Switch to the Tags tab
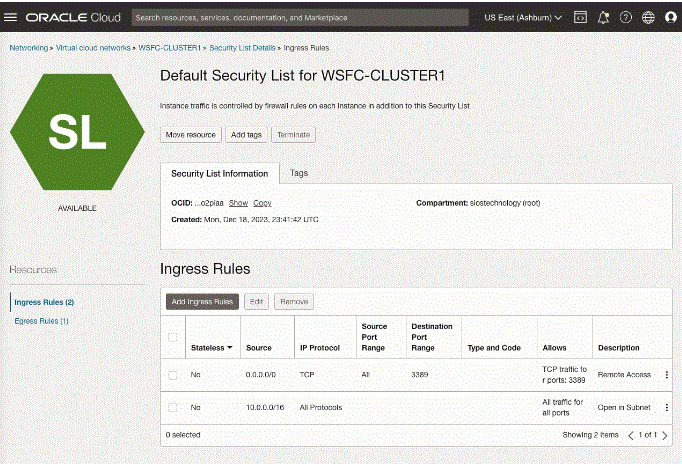682x464 pixels. tap(299, 172)
